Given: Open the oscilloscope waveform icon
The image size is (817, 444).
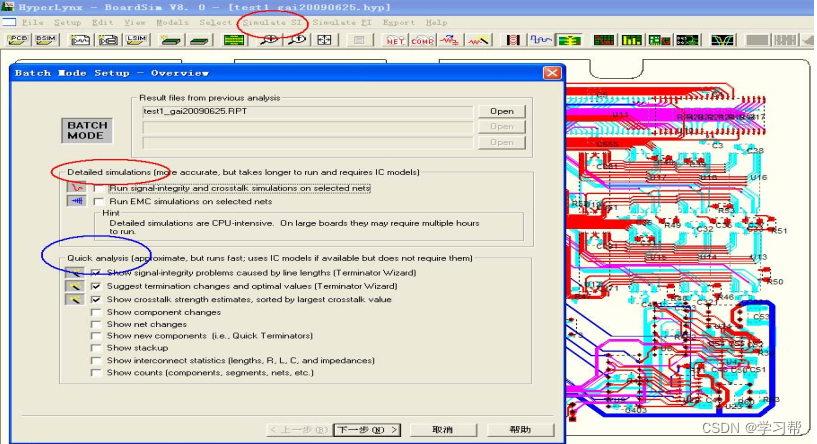Looking at the screenshot, I should pos(540,40).
